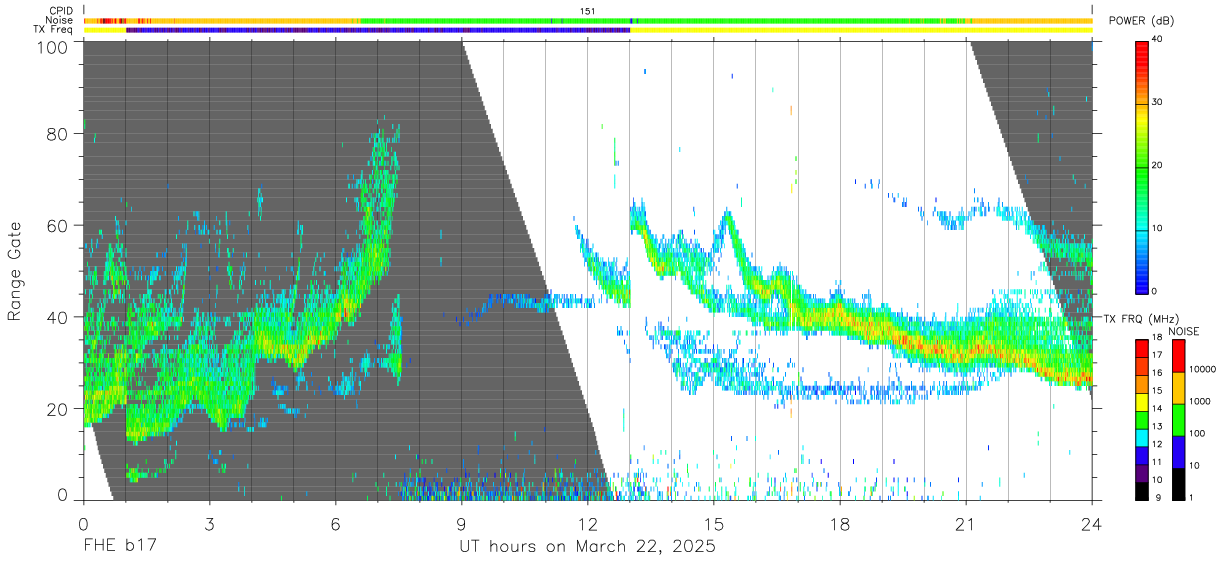Click the 21 tick on UT hours axis
This screenshot has height=567, width=1228.
[x=966, y=523]
